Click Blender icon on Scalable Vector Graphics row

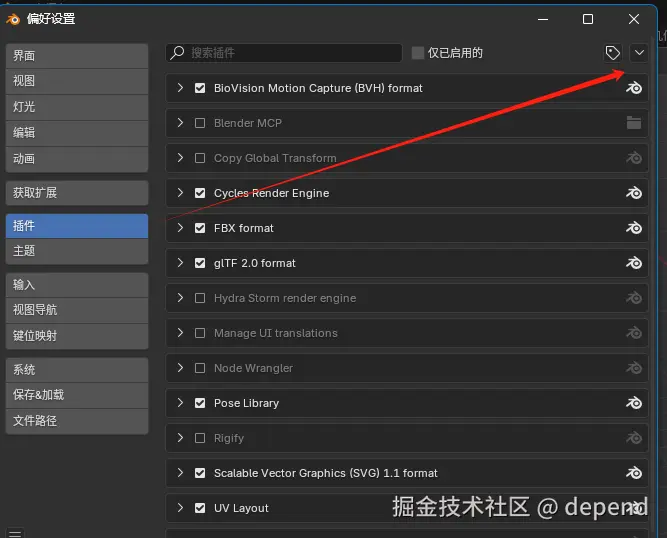click(633, 473)
